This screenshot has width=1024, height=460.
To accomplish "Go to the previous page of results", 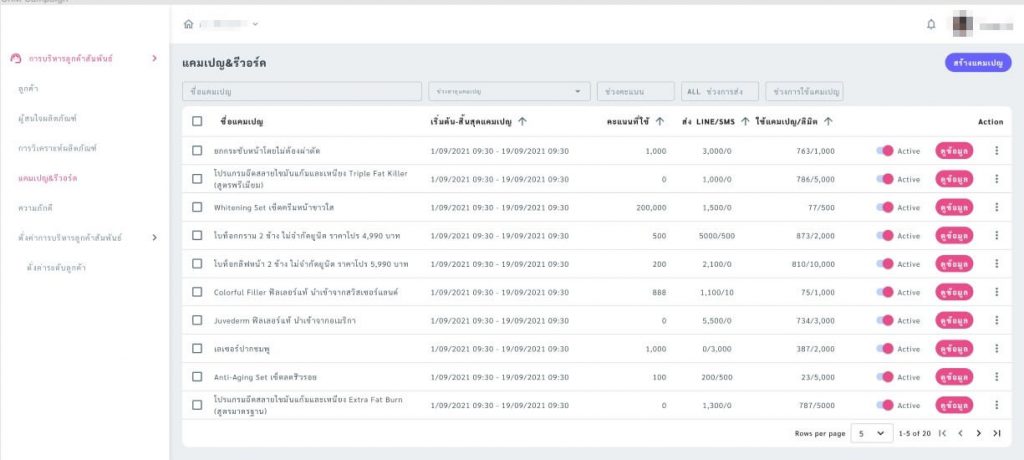I will (961, 433).
